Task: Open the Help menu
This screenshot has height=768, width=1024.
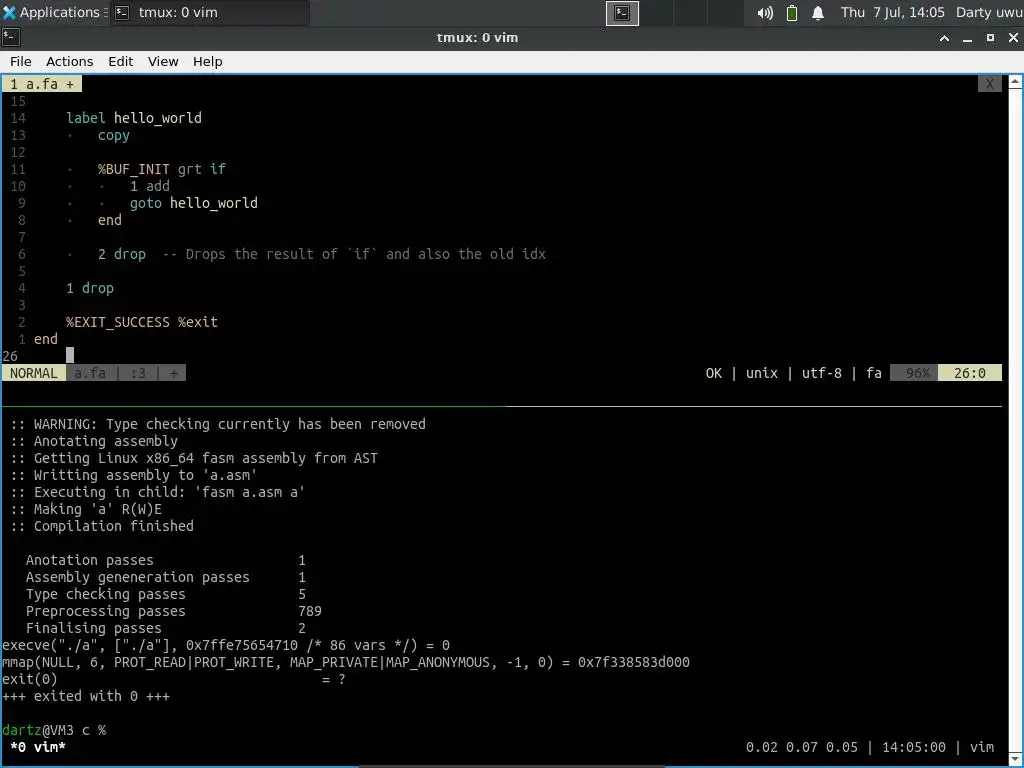Action: 208,61
